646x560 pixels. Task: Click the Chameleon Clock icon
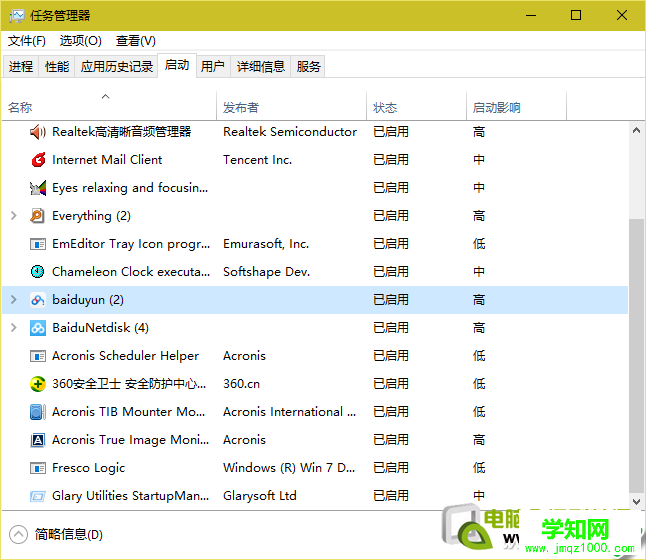coord(38,272)
